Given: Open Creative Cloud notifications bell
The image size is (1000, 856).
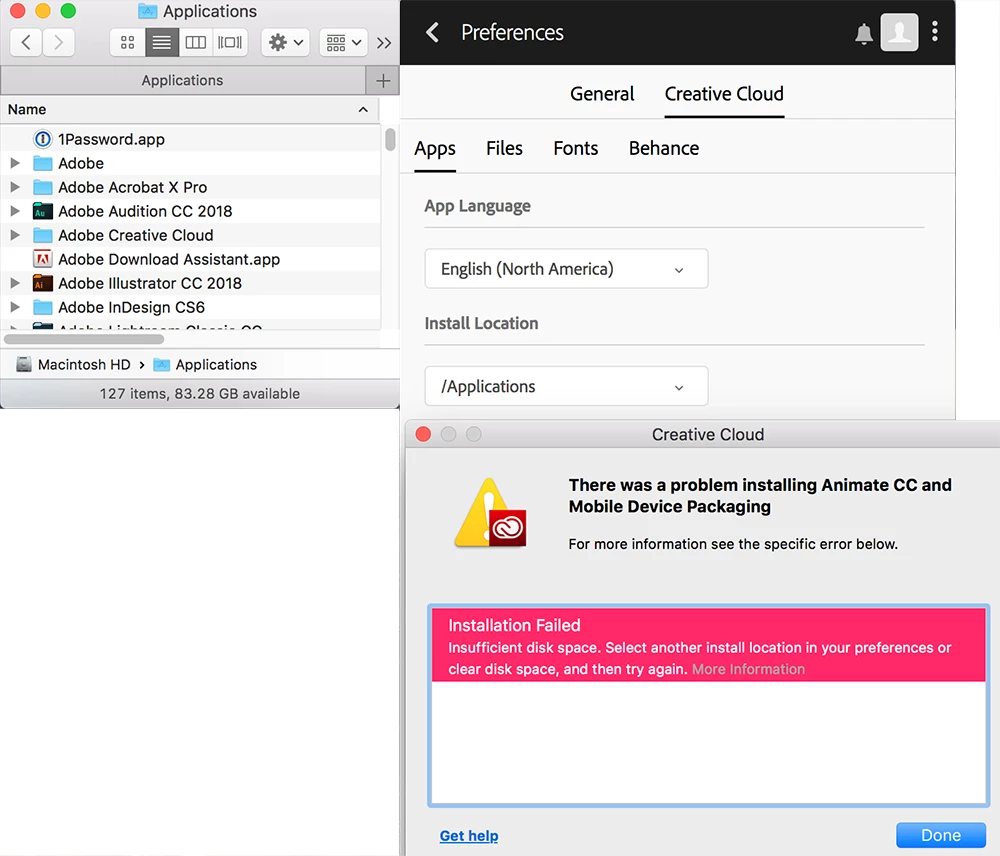Looking at the screenshot, I should click(x=864, y=33).
